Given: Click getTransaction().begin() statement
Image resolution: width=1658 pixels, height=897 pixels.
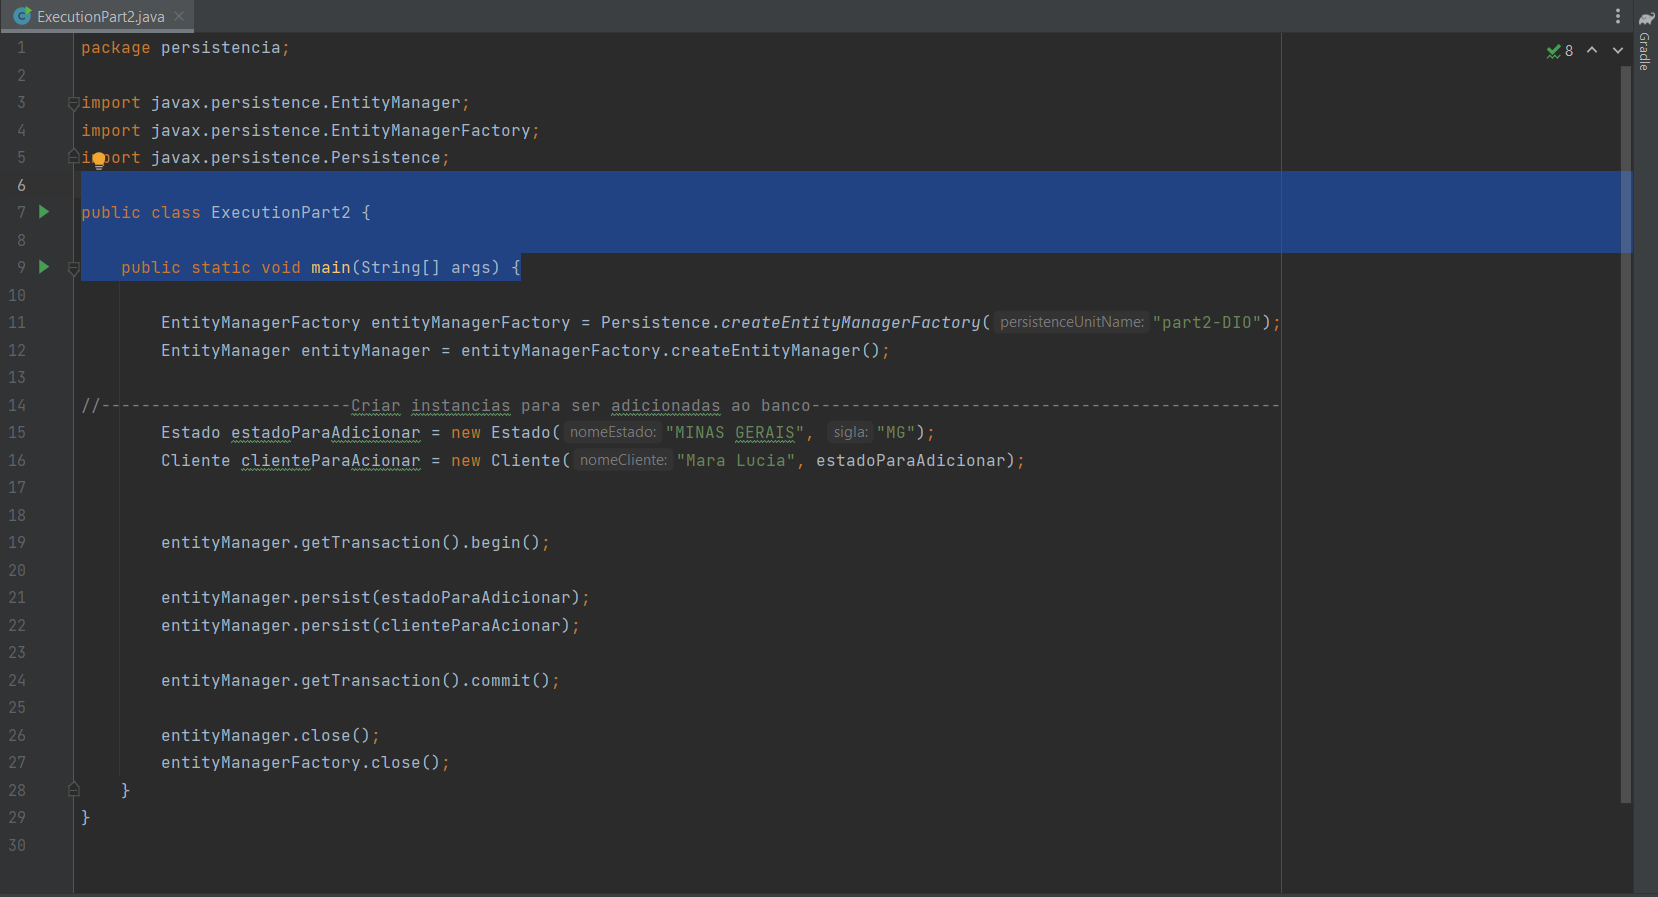Looking at the screenshot, I should coord(355,542).
